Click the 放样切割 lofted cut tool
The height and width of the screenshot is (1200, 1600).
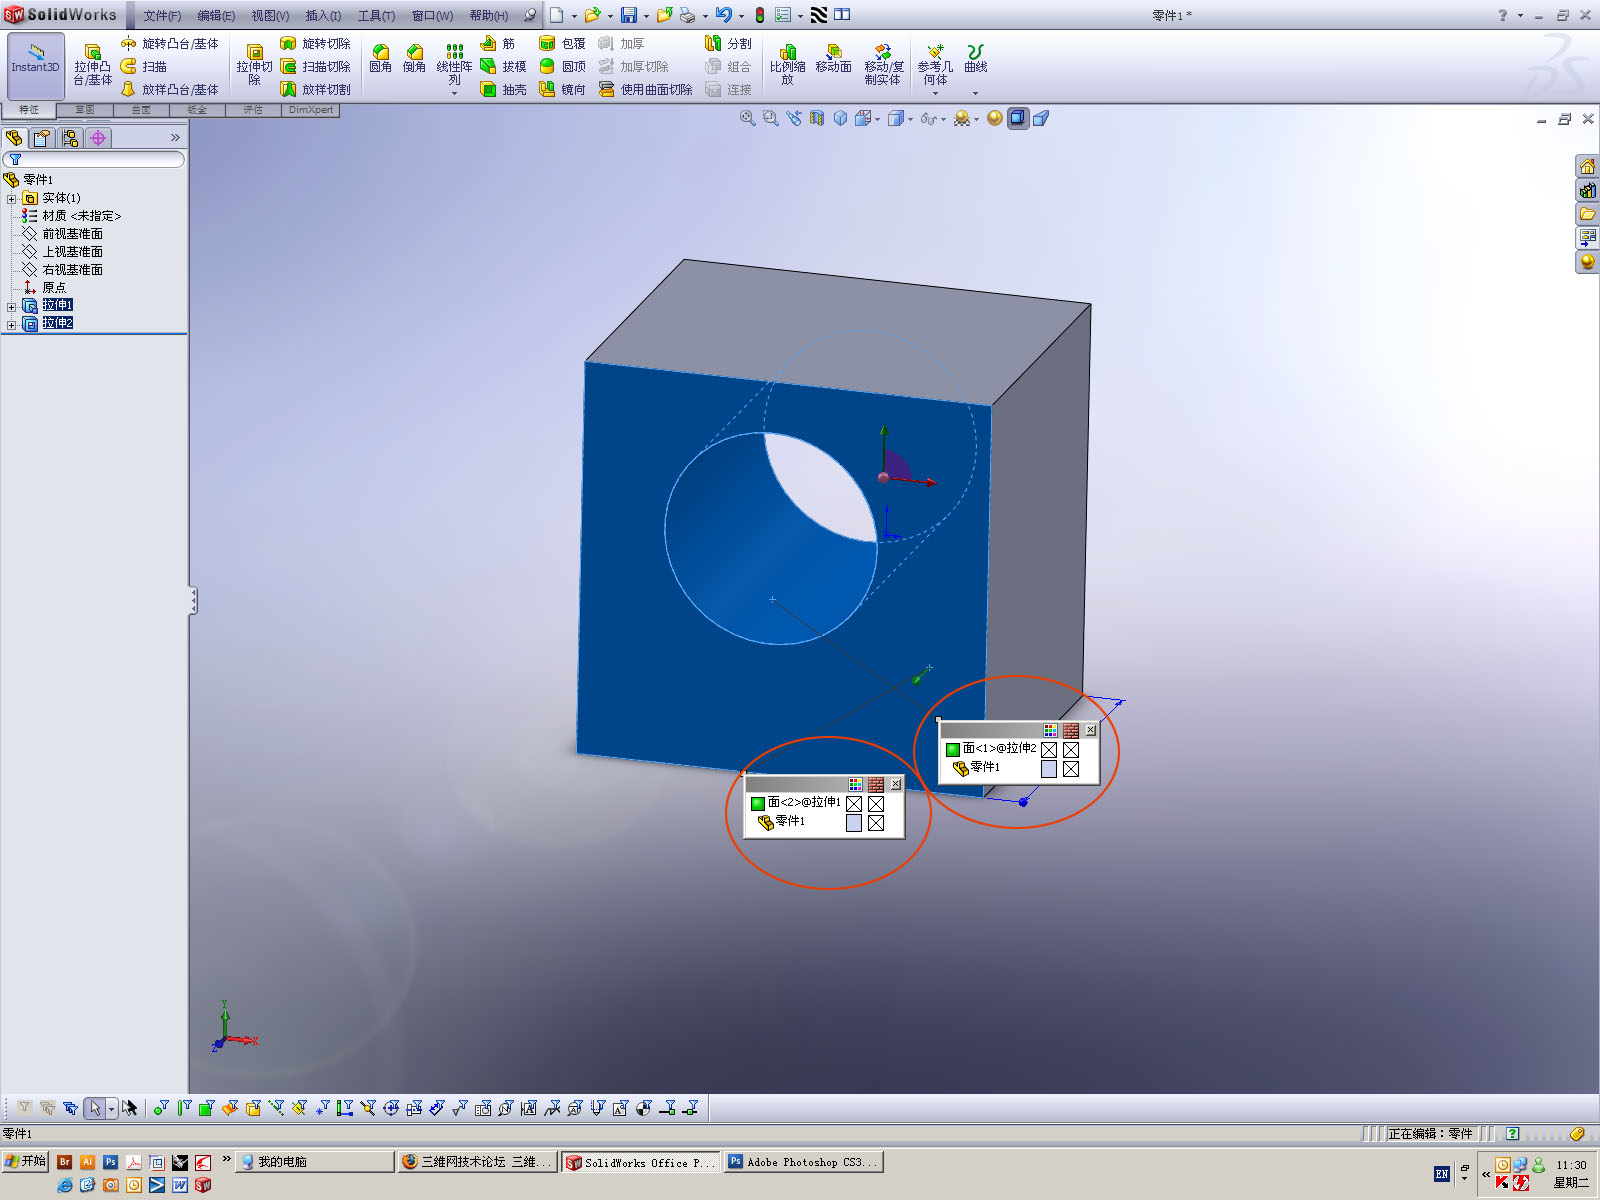point(315,90)
